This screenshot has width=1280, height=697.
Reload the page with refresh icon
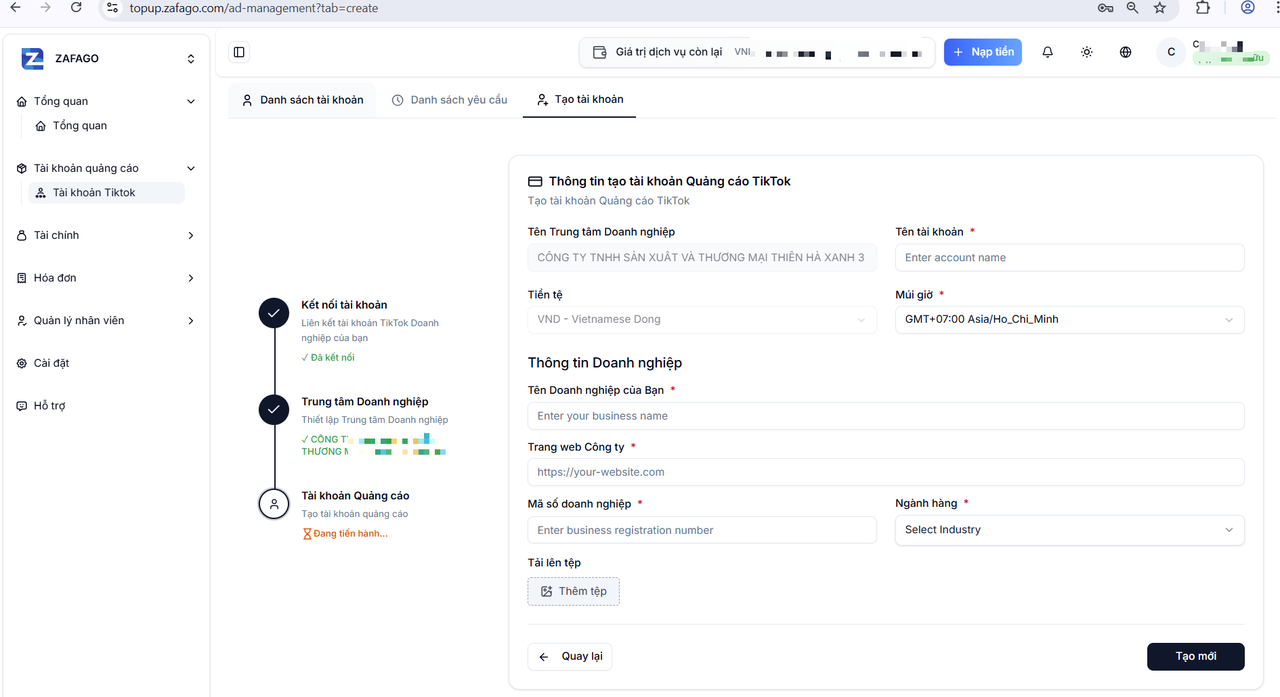(x=77, y=7)
